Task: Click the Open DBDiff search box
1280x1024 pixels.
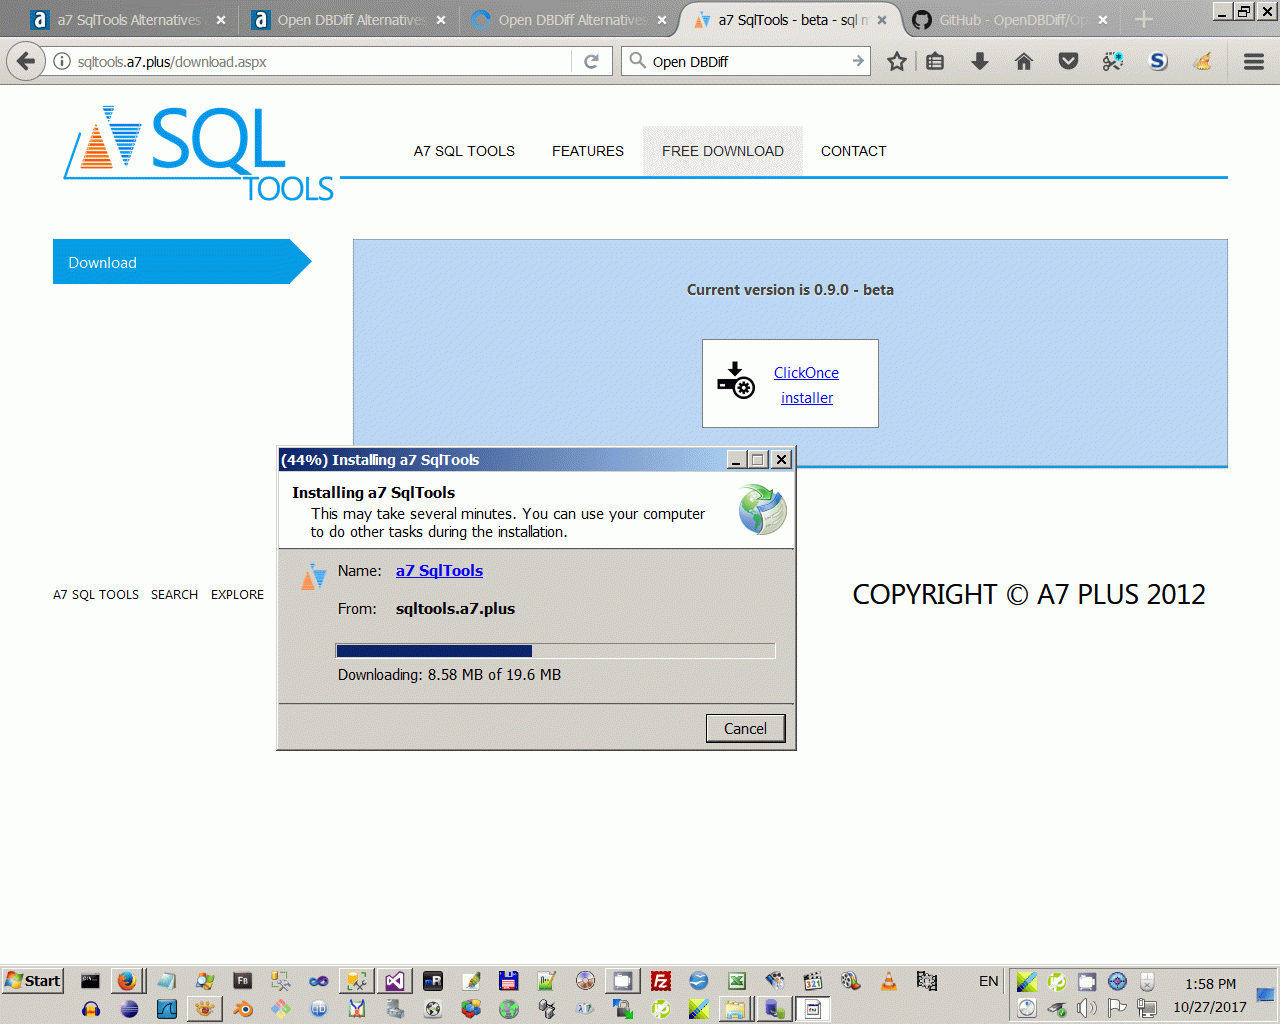Action: 748,61
